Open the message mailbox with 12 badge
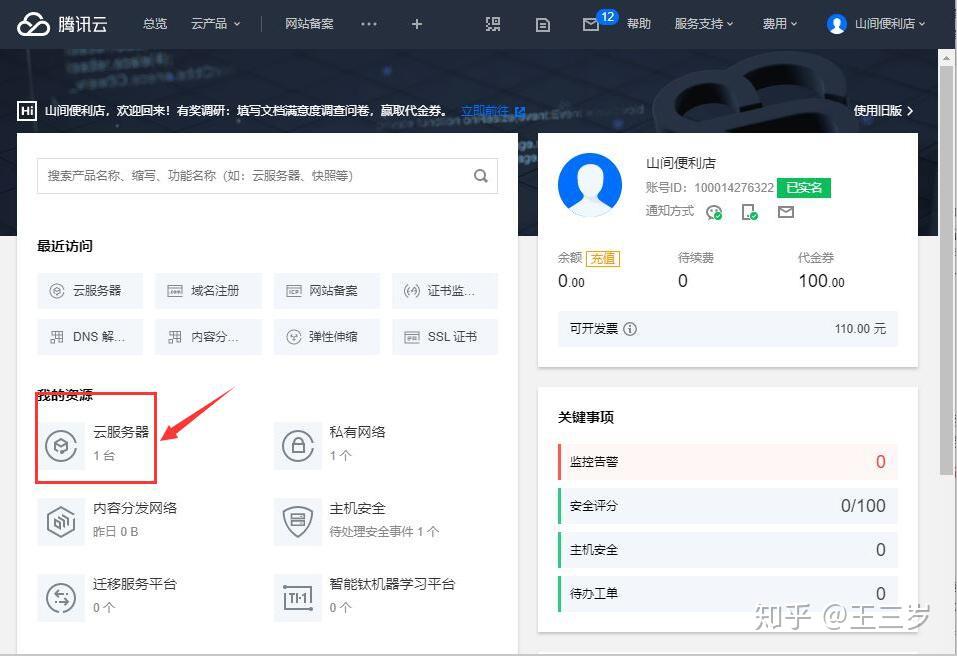 point(591,24)
